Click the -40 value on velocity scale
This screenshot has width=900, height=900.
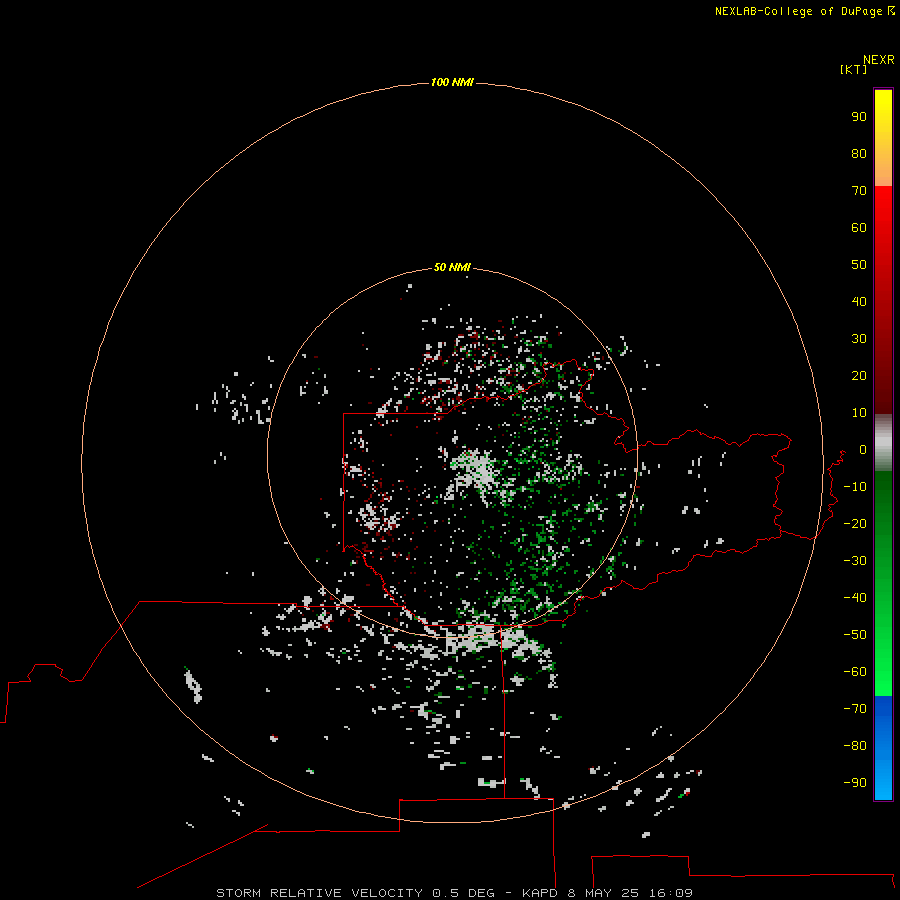[855, 598]
